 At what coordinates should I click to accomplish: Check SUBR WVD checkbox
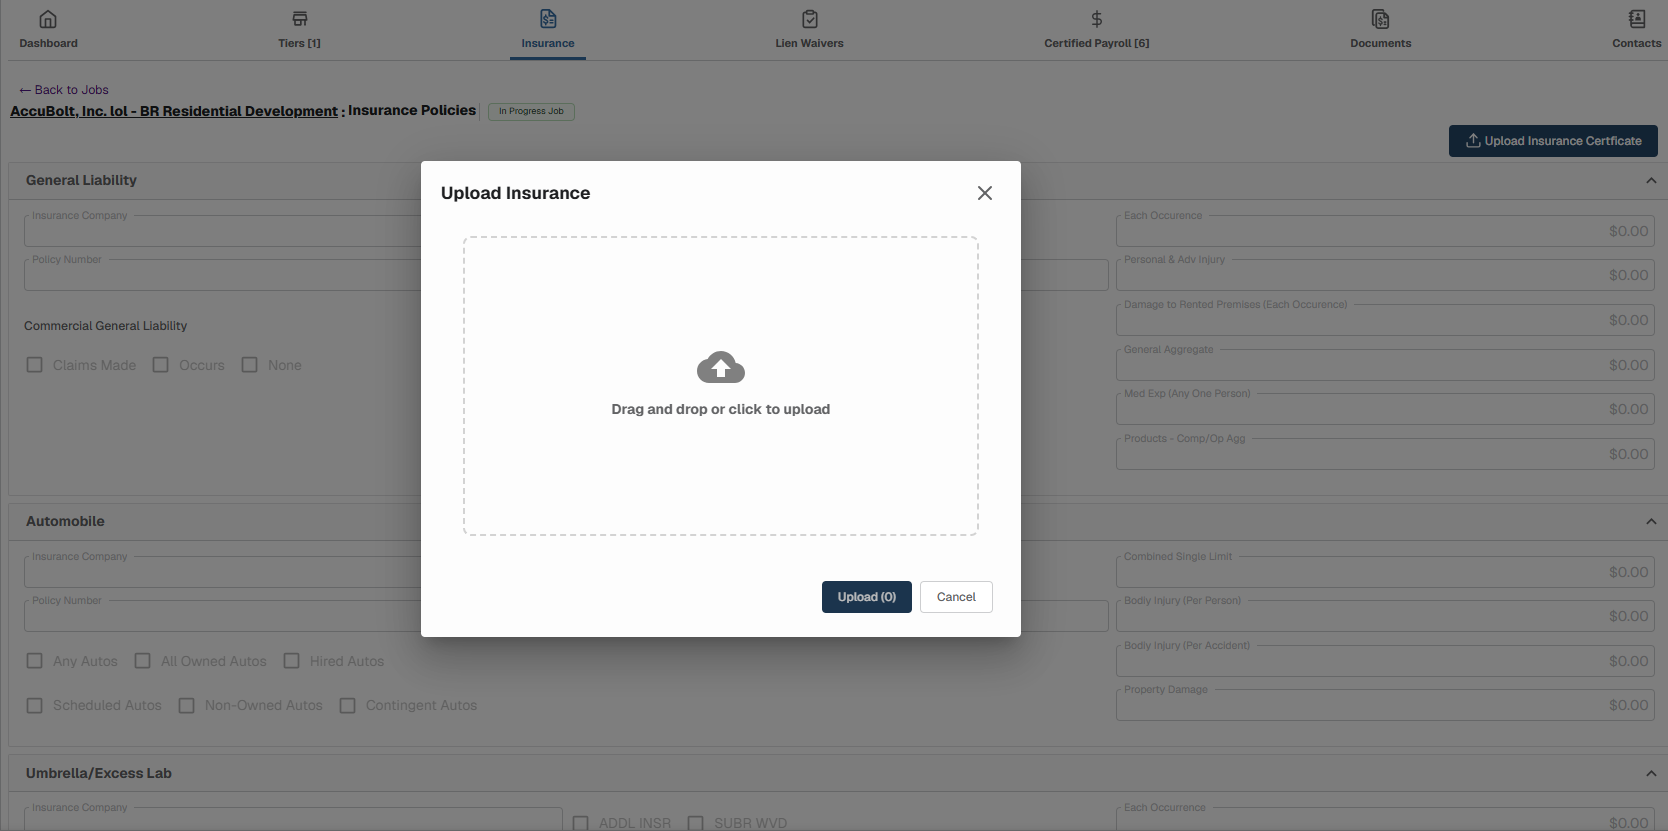[x=696, y=823]
